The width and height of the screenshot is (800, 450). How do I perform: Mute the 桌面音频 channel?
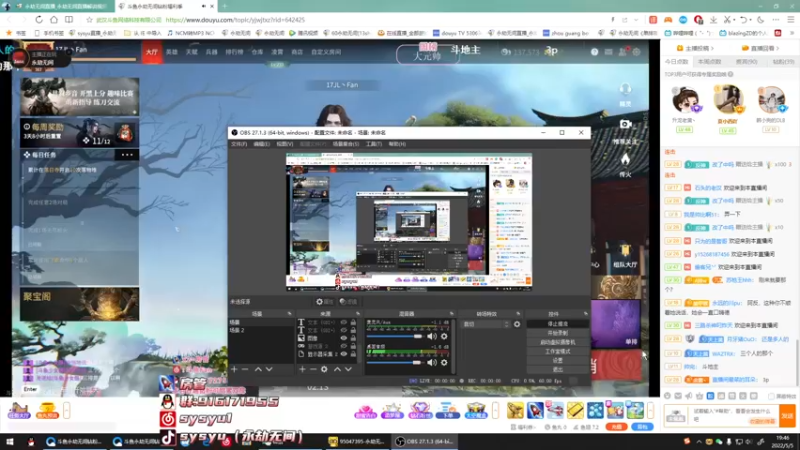pos(432,362)
